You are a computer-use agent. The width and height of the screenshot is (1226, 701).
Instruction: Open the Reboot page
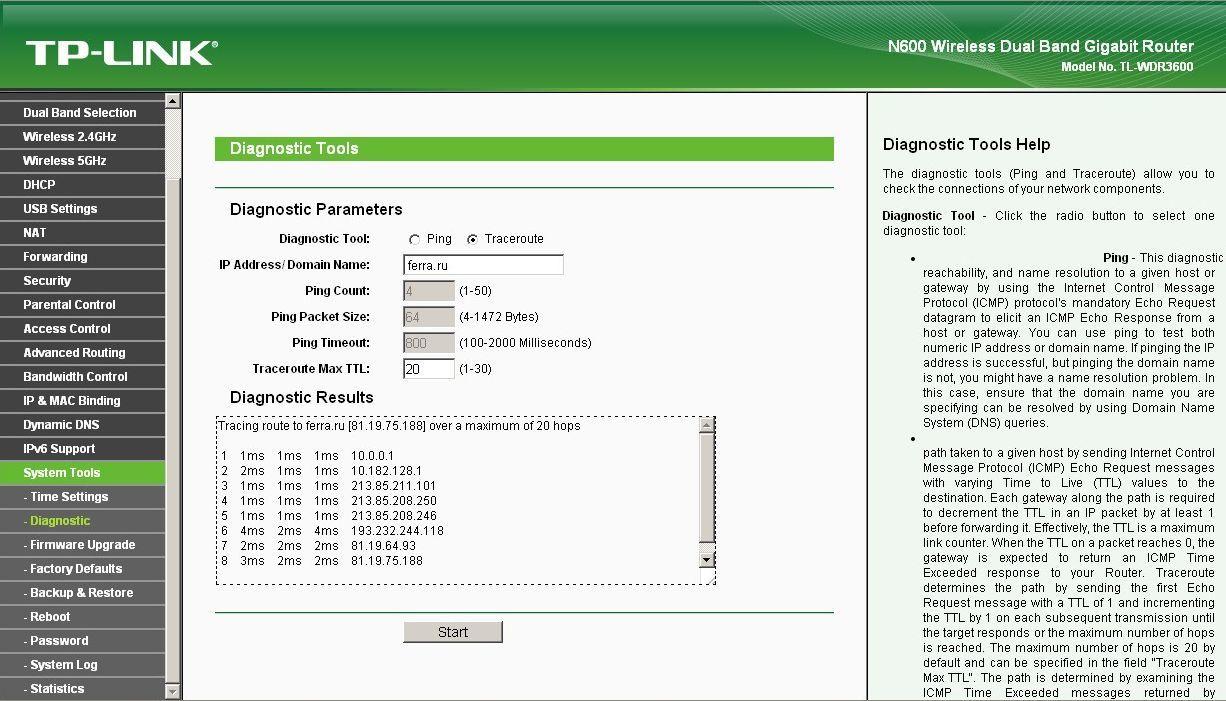point(50,617)
